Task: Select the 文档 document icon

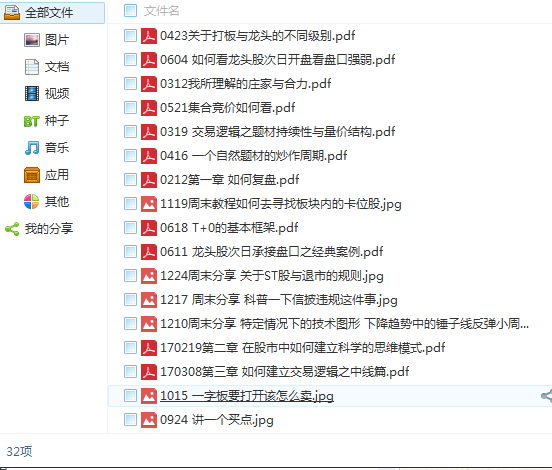Action: pyautogui.click(x=32, y=67)
